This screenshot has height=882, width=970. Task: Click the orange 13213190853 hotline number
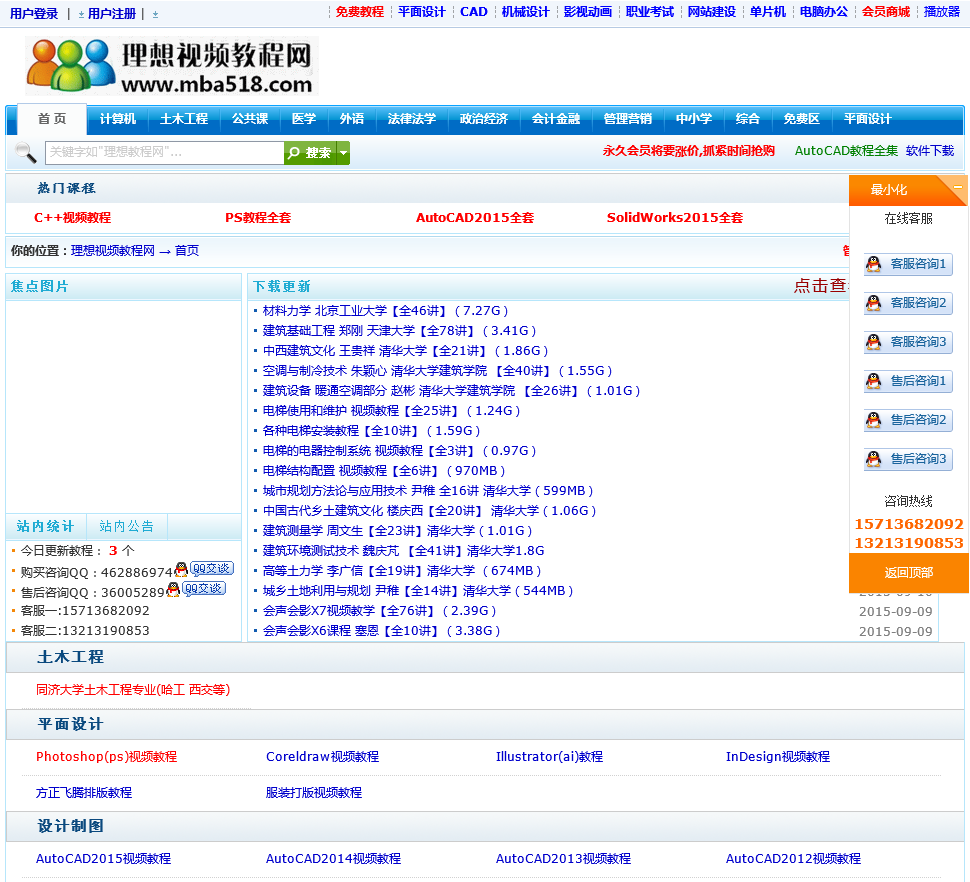909,543
